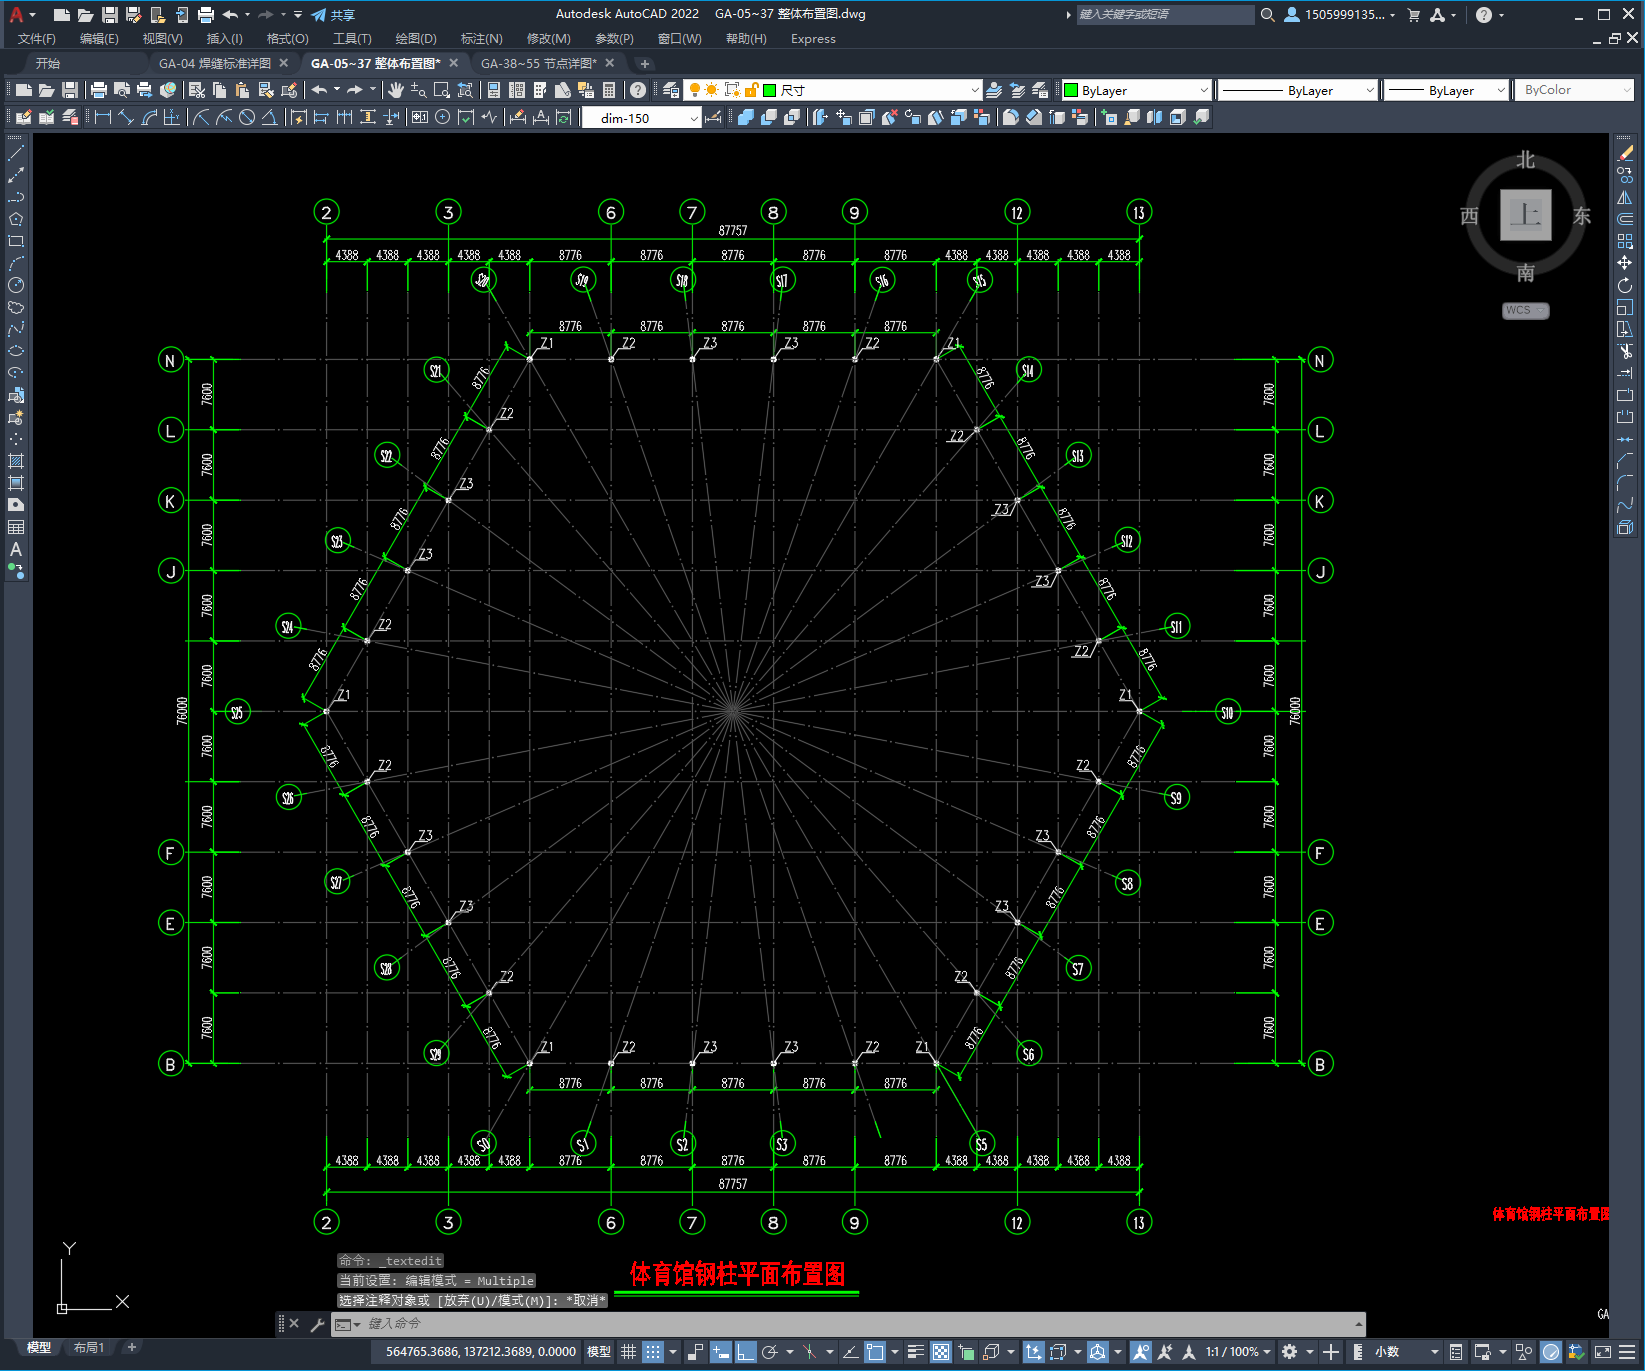Click the green swatch in ByLayer color control
This screenshot has height=1371, width=1645.
[1071, 90]
